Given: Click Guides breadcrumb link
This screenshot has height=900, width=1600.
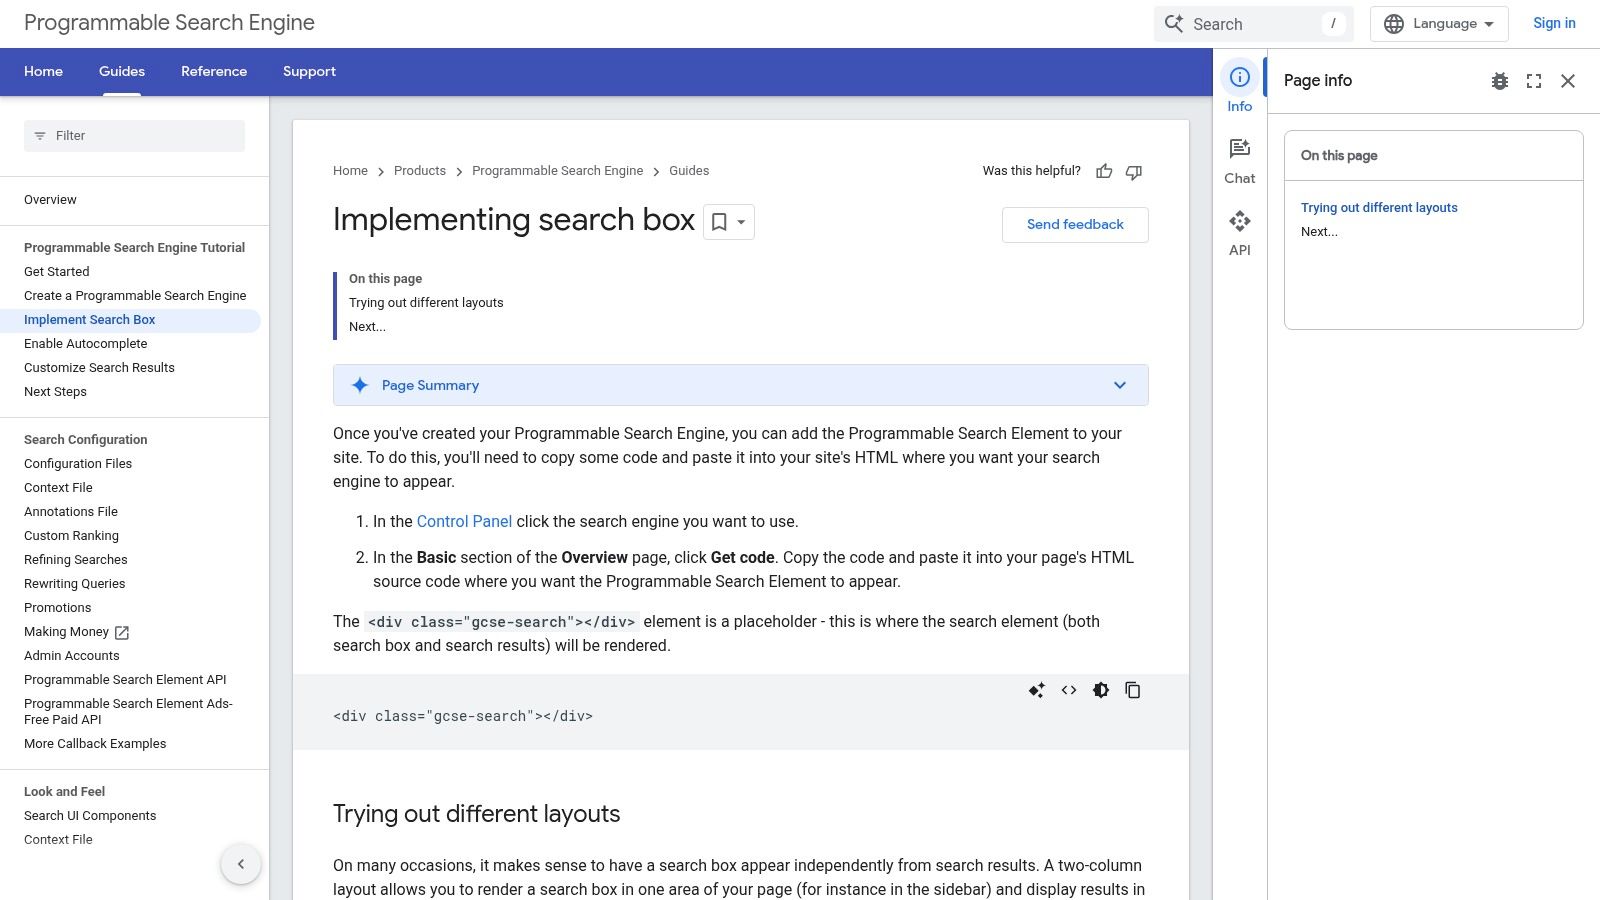Looking at the screenshot, I should 689,171.
